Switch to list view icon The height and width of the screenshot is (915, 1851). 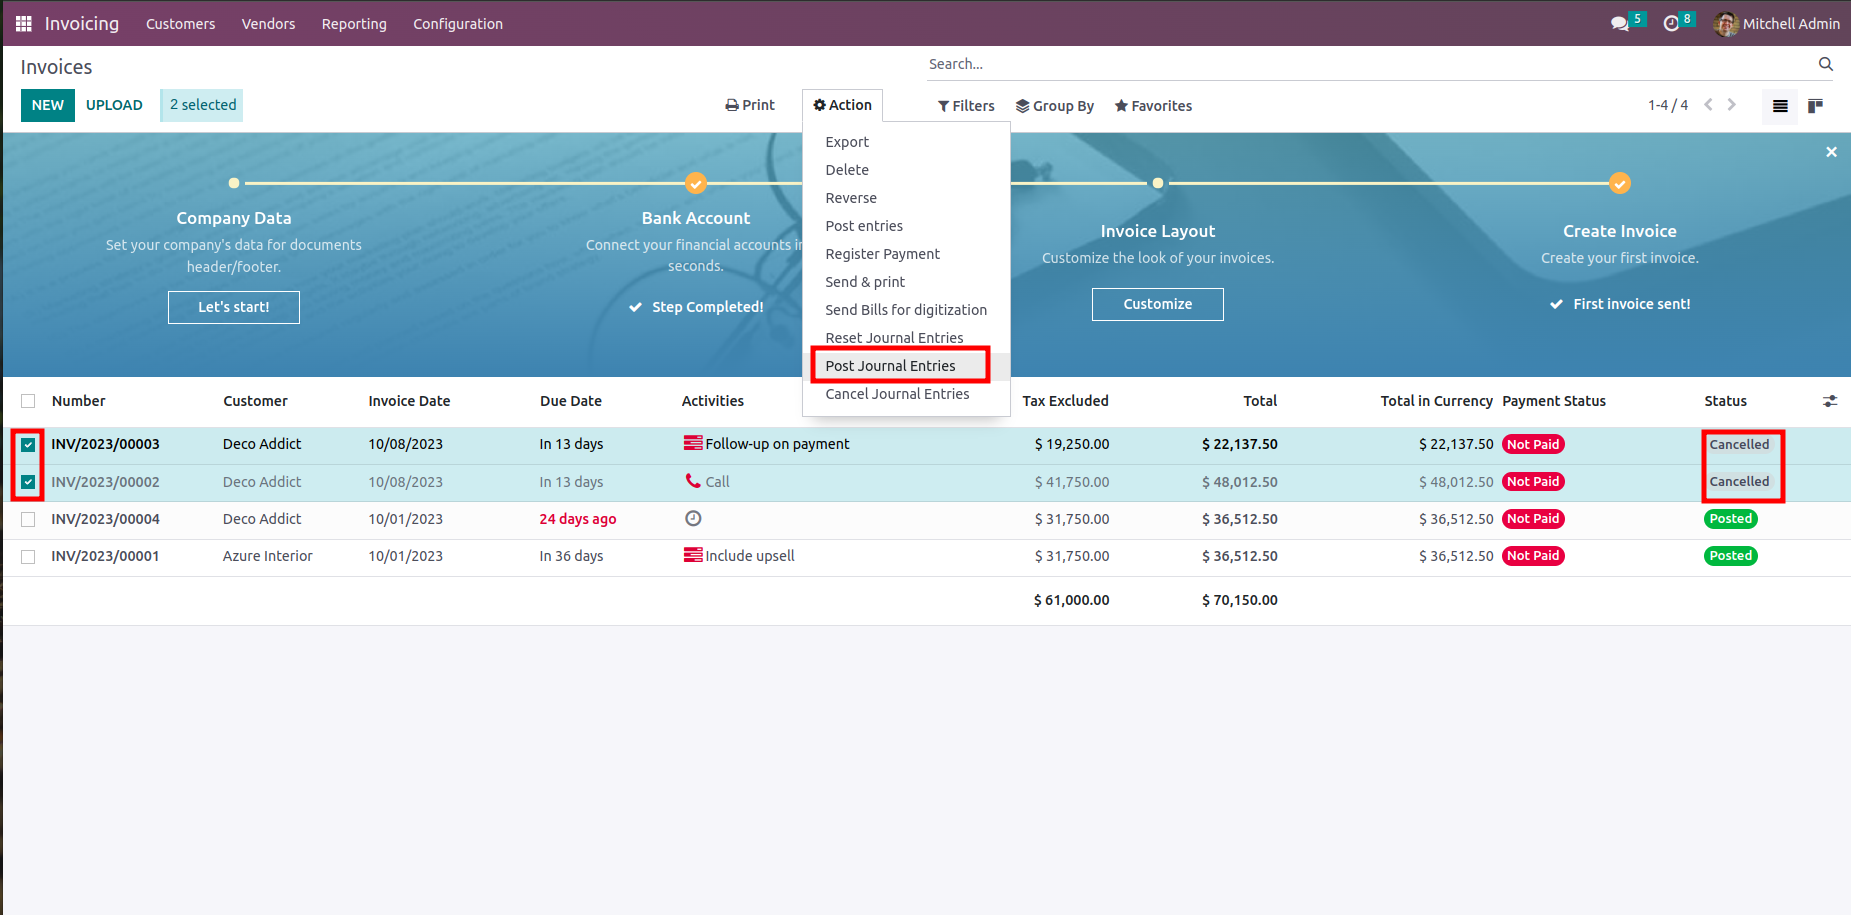pos(1780,106)
